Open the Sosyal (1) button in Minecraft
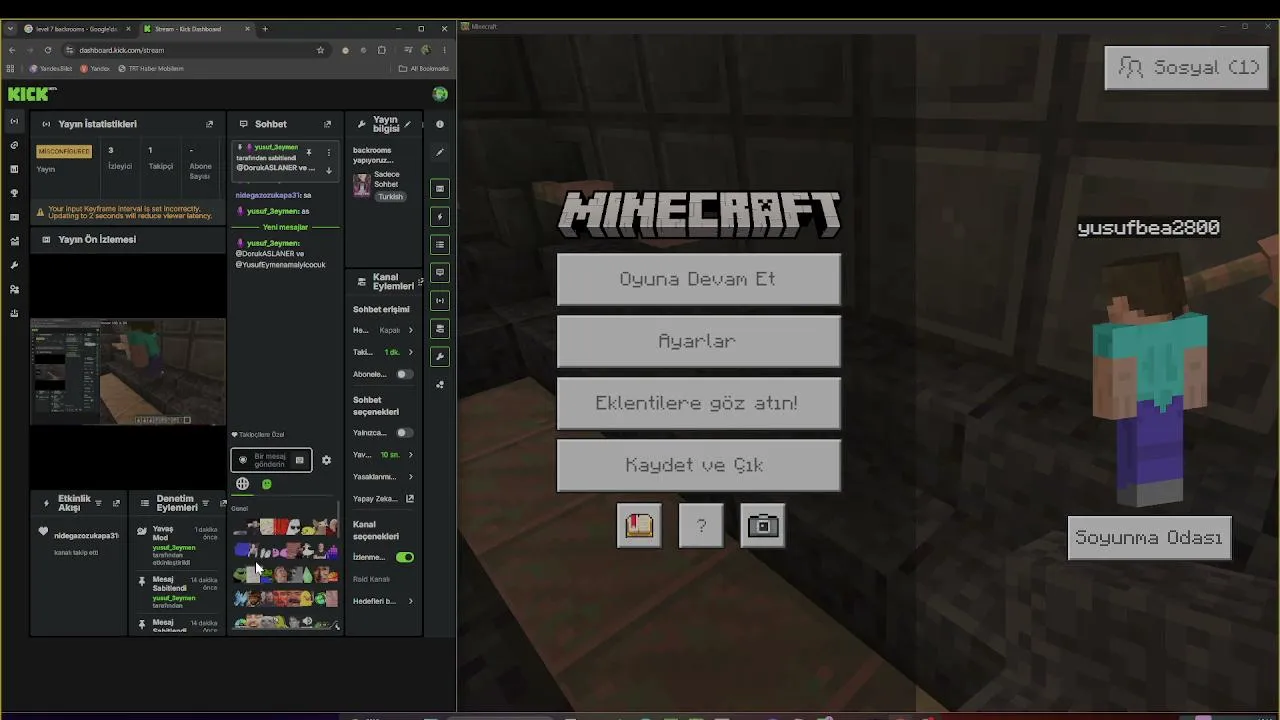 1187,68
